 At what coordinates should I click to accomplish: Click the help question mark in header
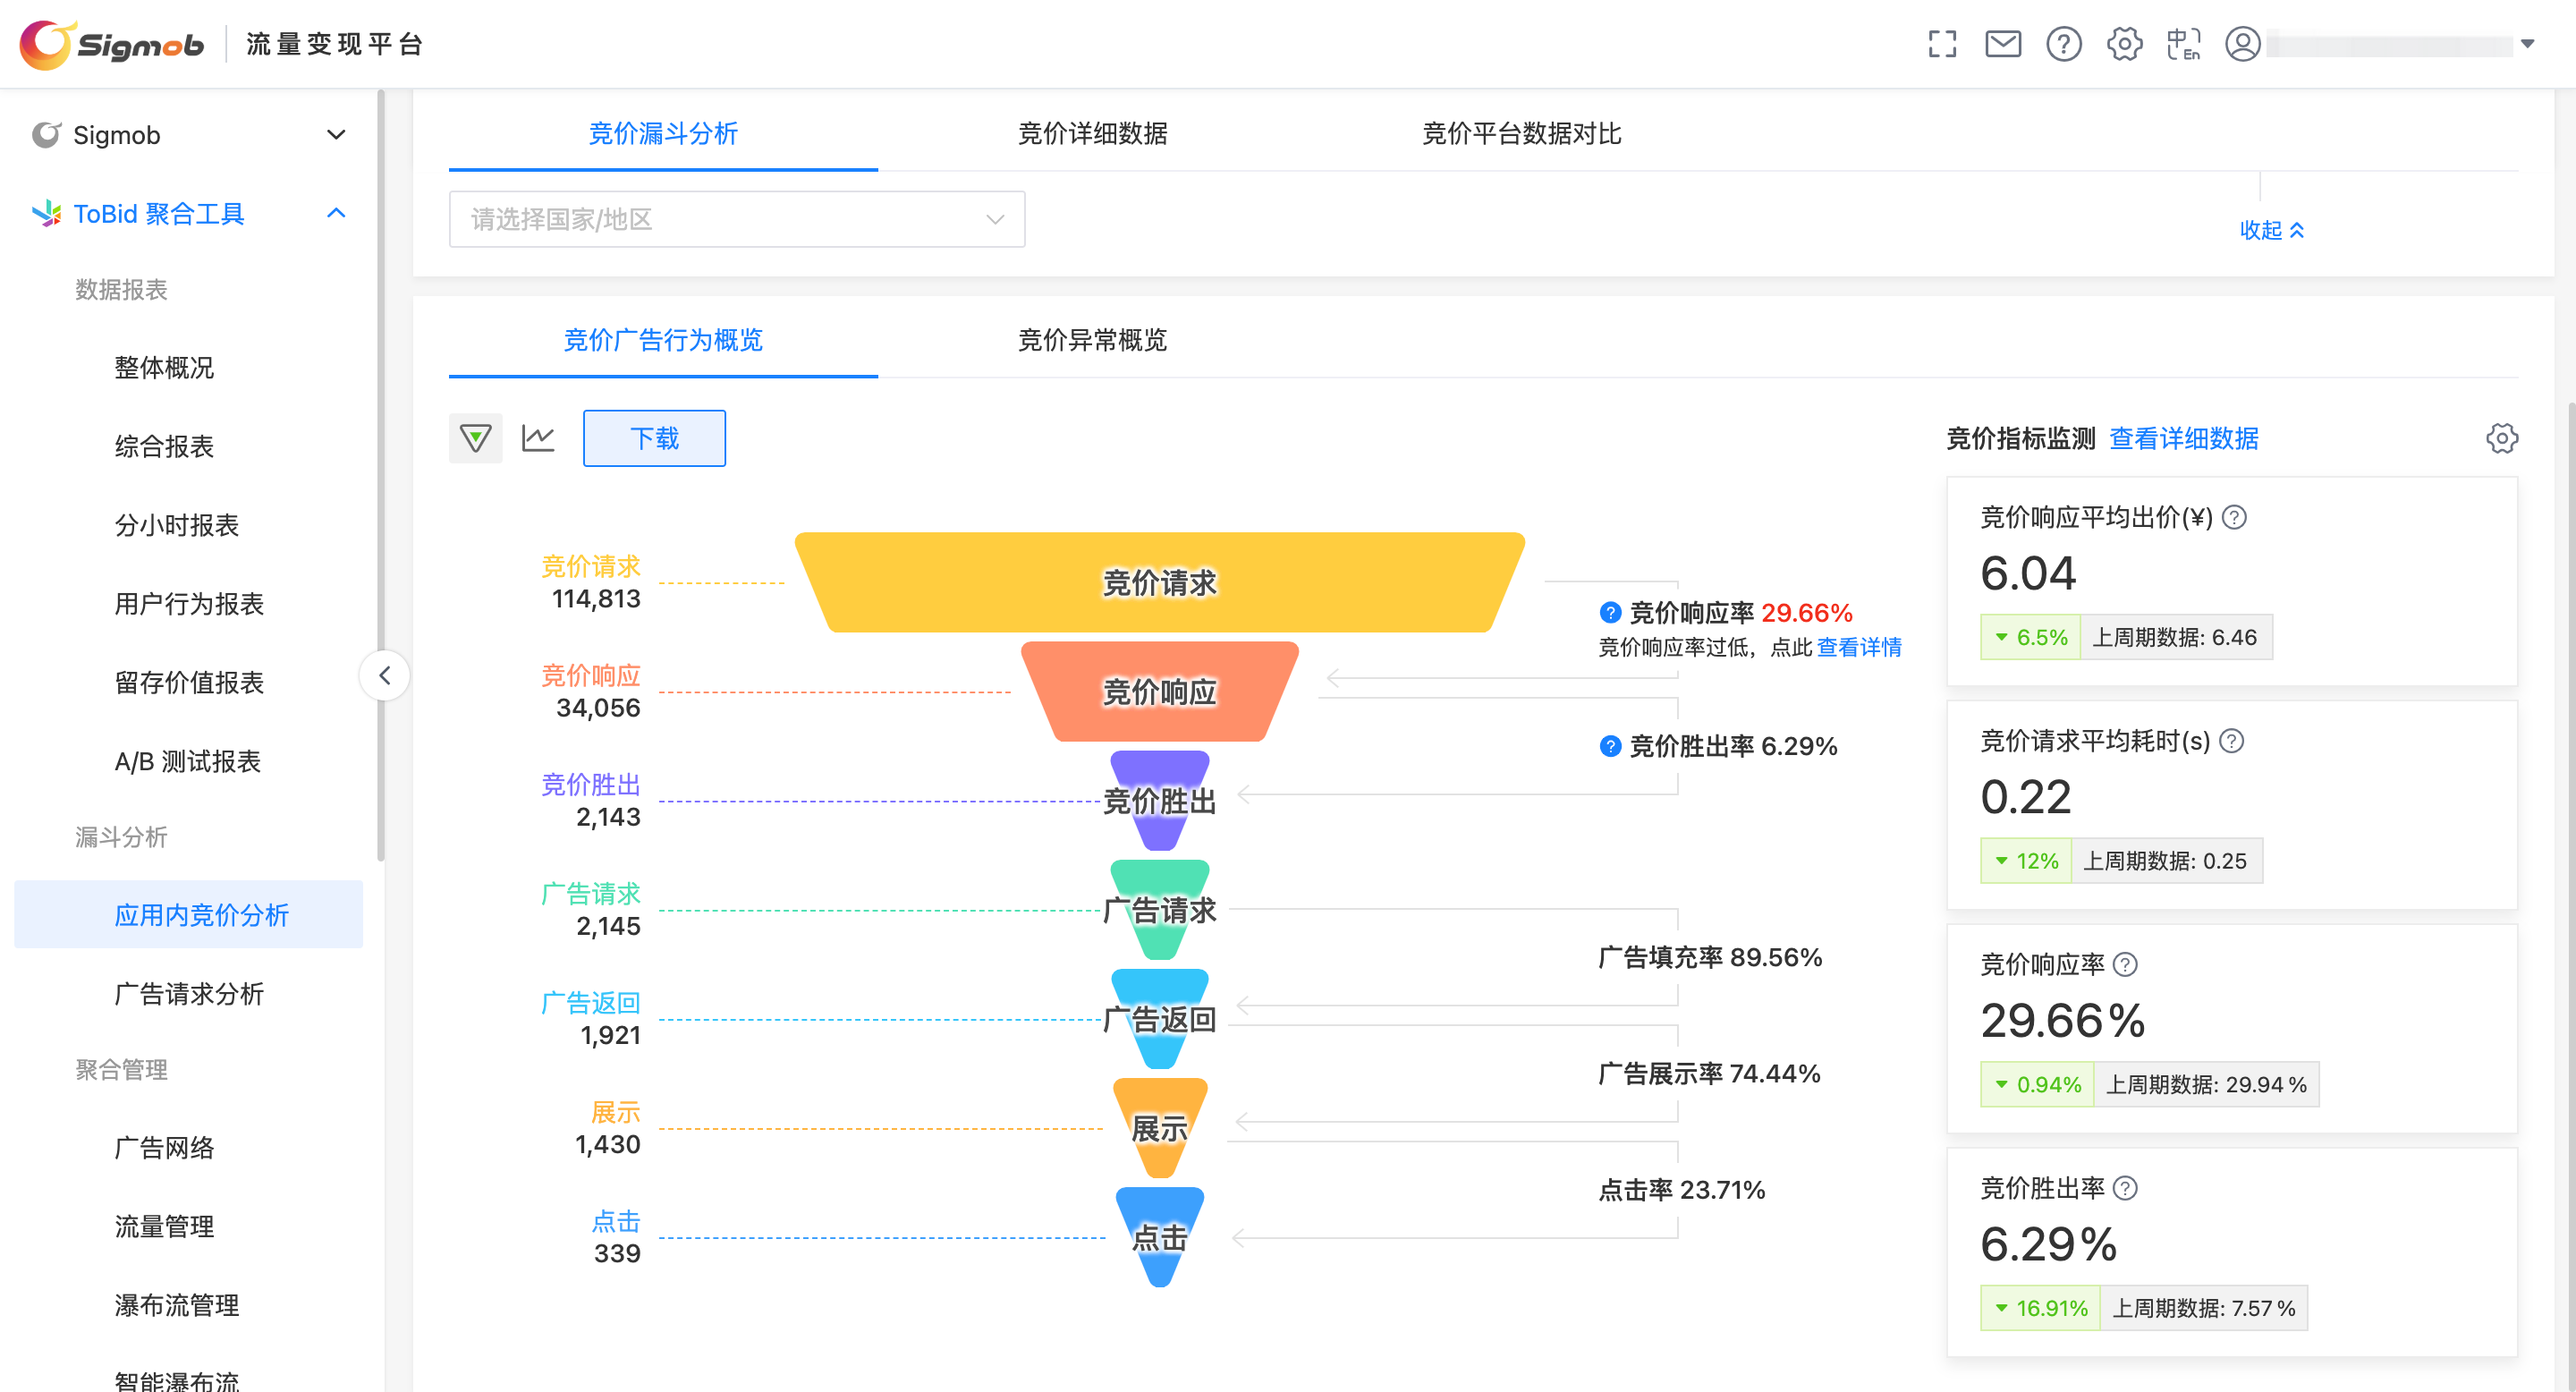tap(2063, 44)
